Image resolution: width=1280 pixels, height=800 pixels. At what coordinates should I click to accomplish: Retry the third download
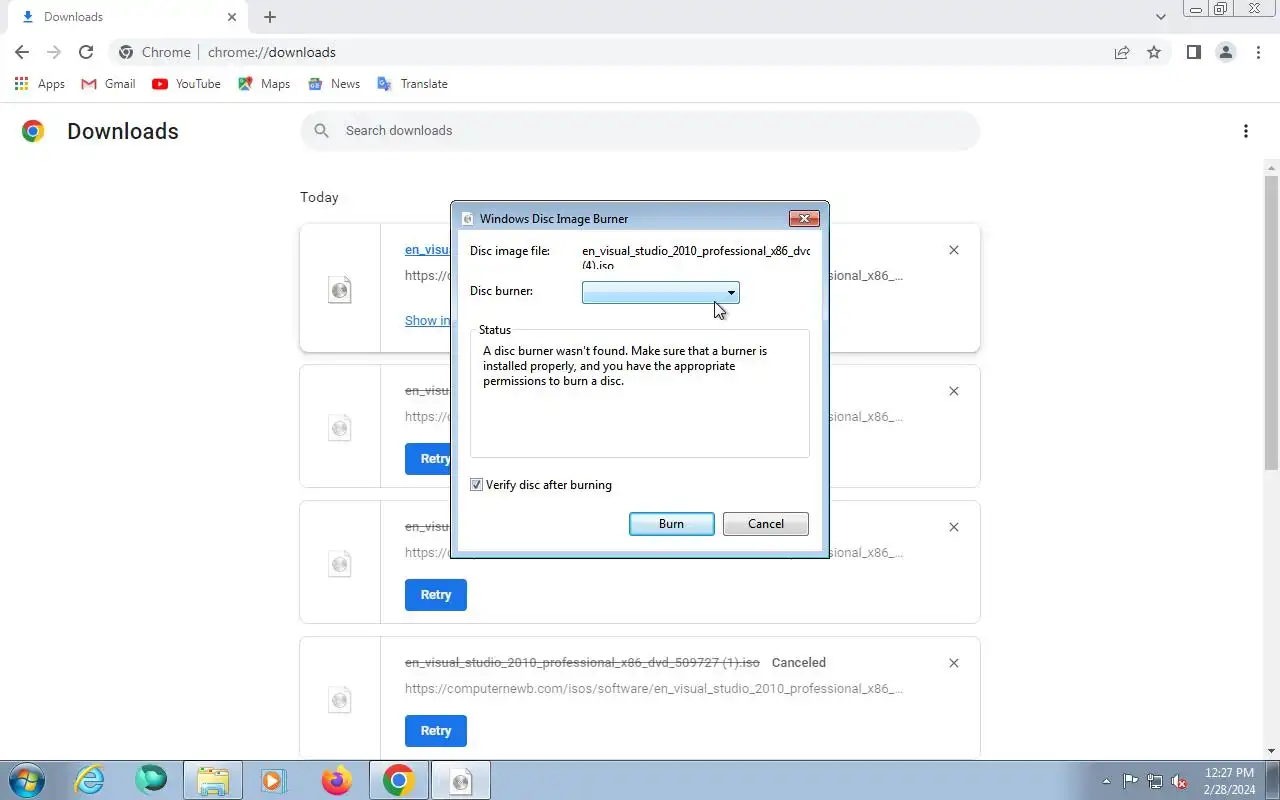click(436, 595)
